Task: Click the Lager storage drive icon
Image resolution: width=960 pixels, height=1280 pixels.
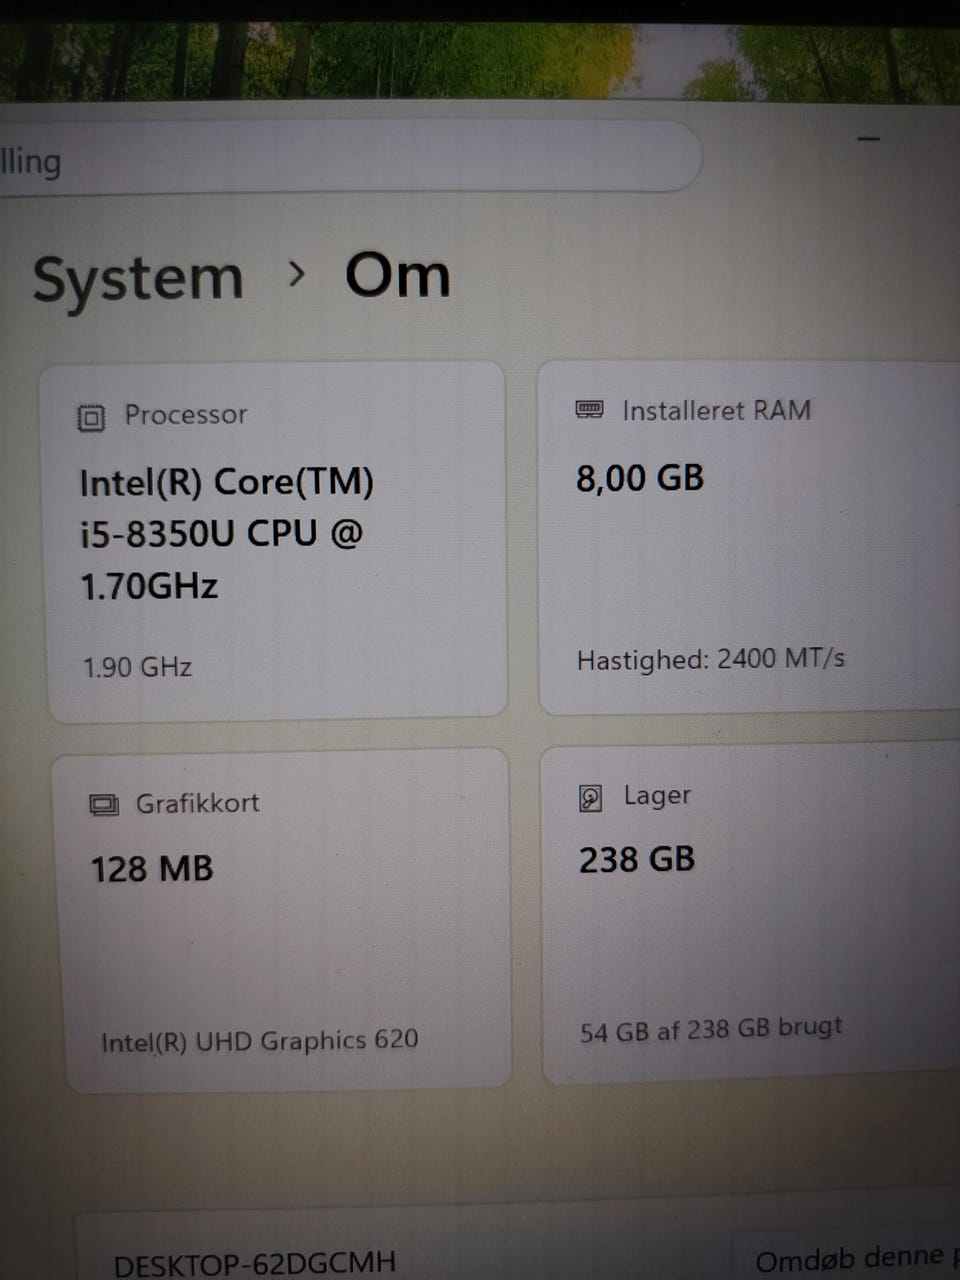Action: coord(591,798)
